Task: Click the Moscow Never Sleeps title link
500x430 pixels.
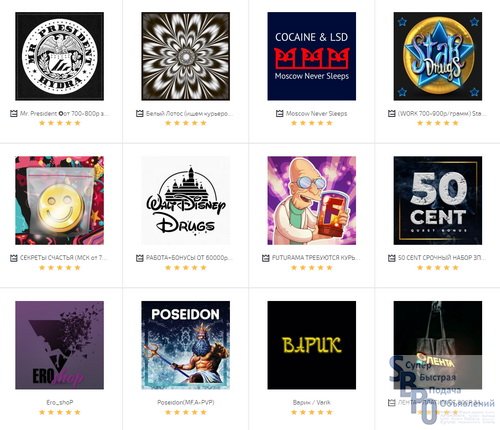Action: pyautogui.click(x=316, y=114)
